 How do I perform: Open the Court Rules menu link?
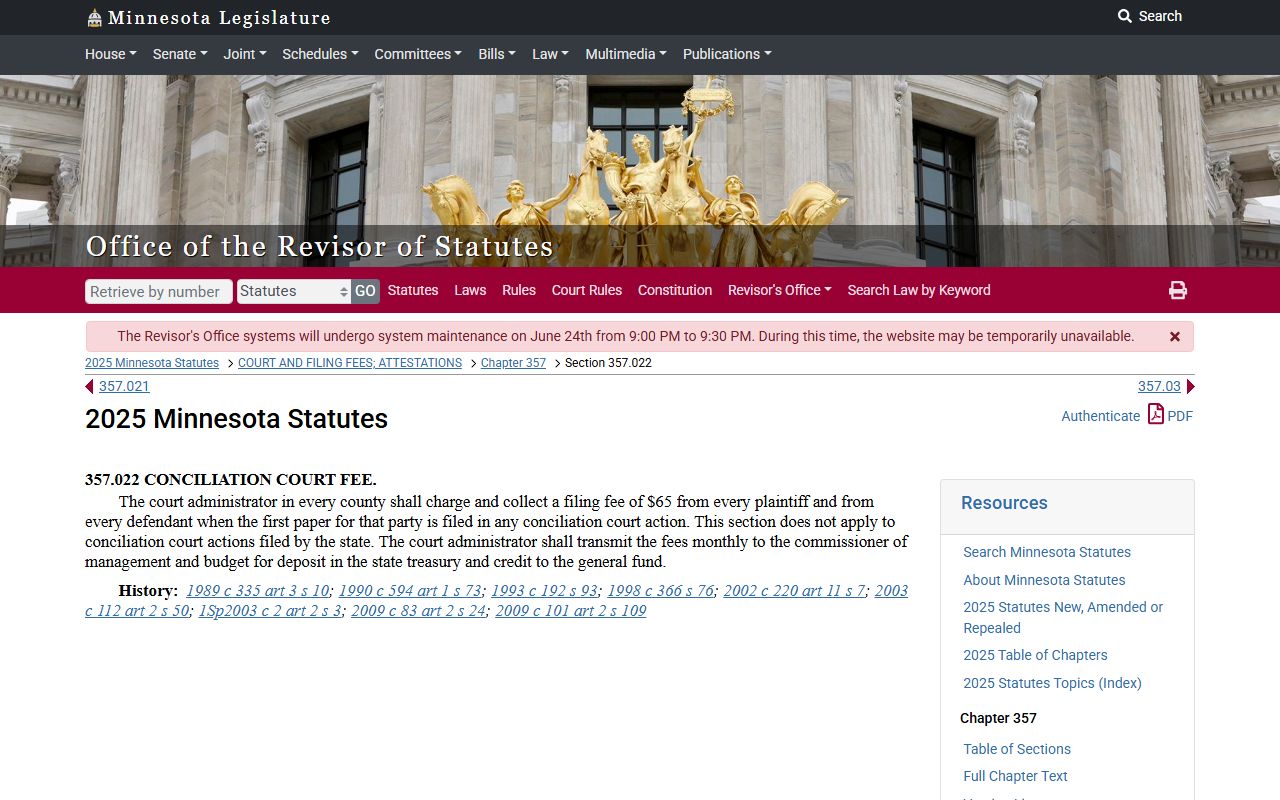click(x=587, y=290)
